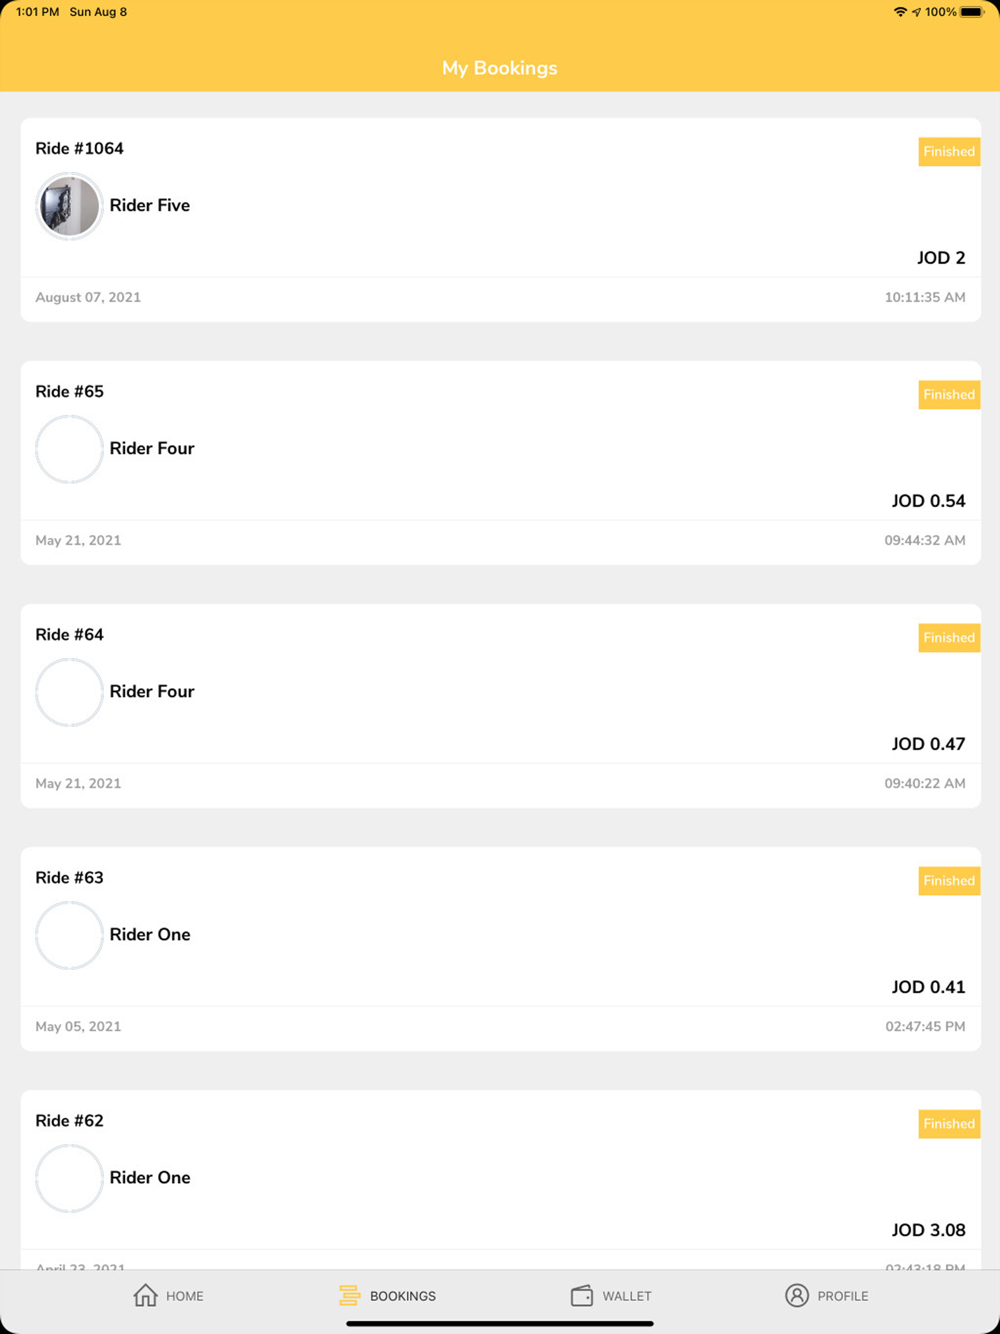
Task: Tap the empty avatar on Ride #63
Action: click(69, 935)
